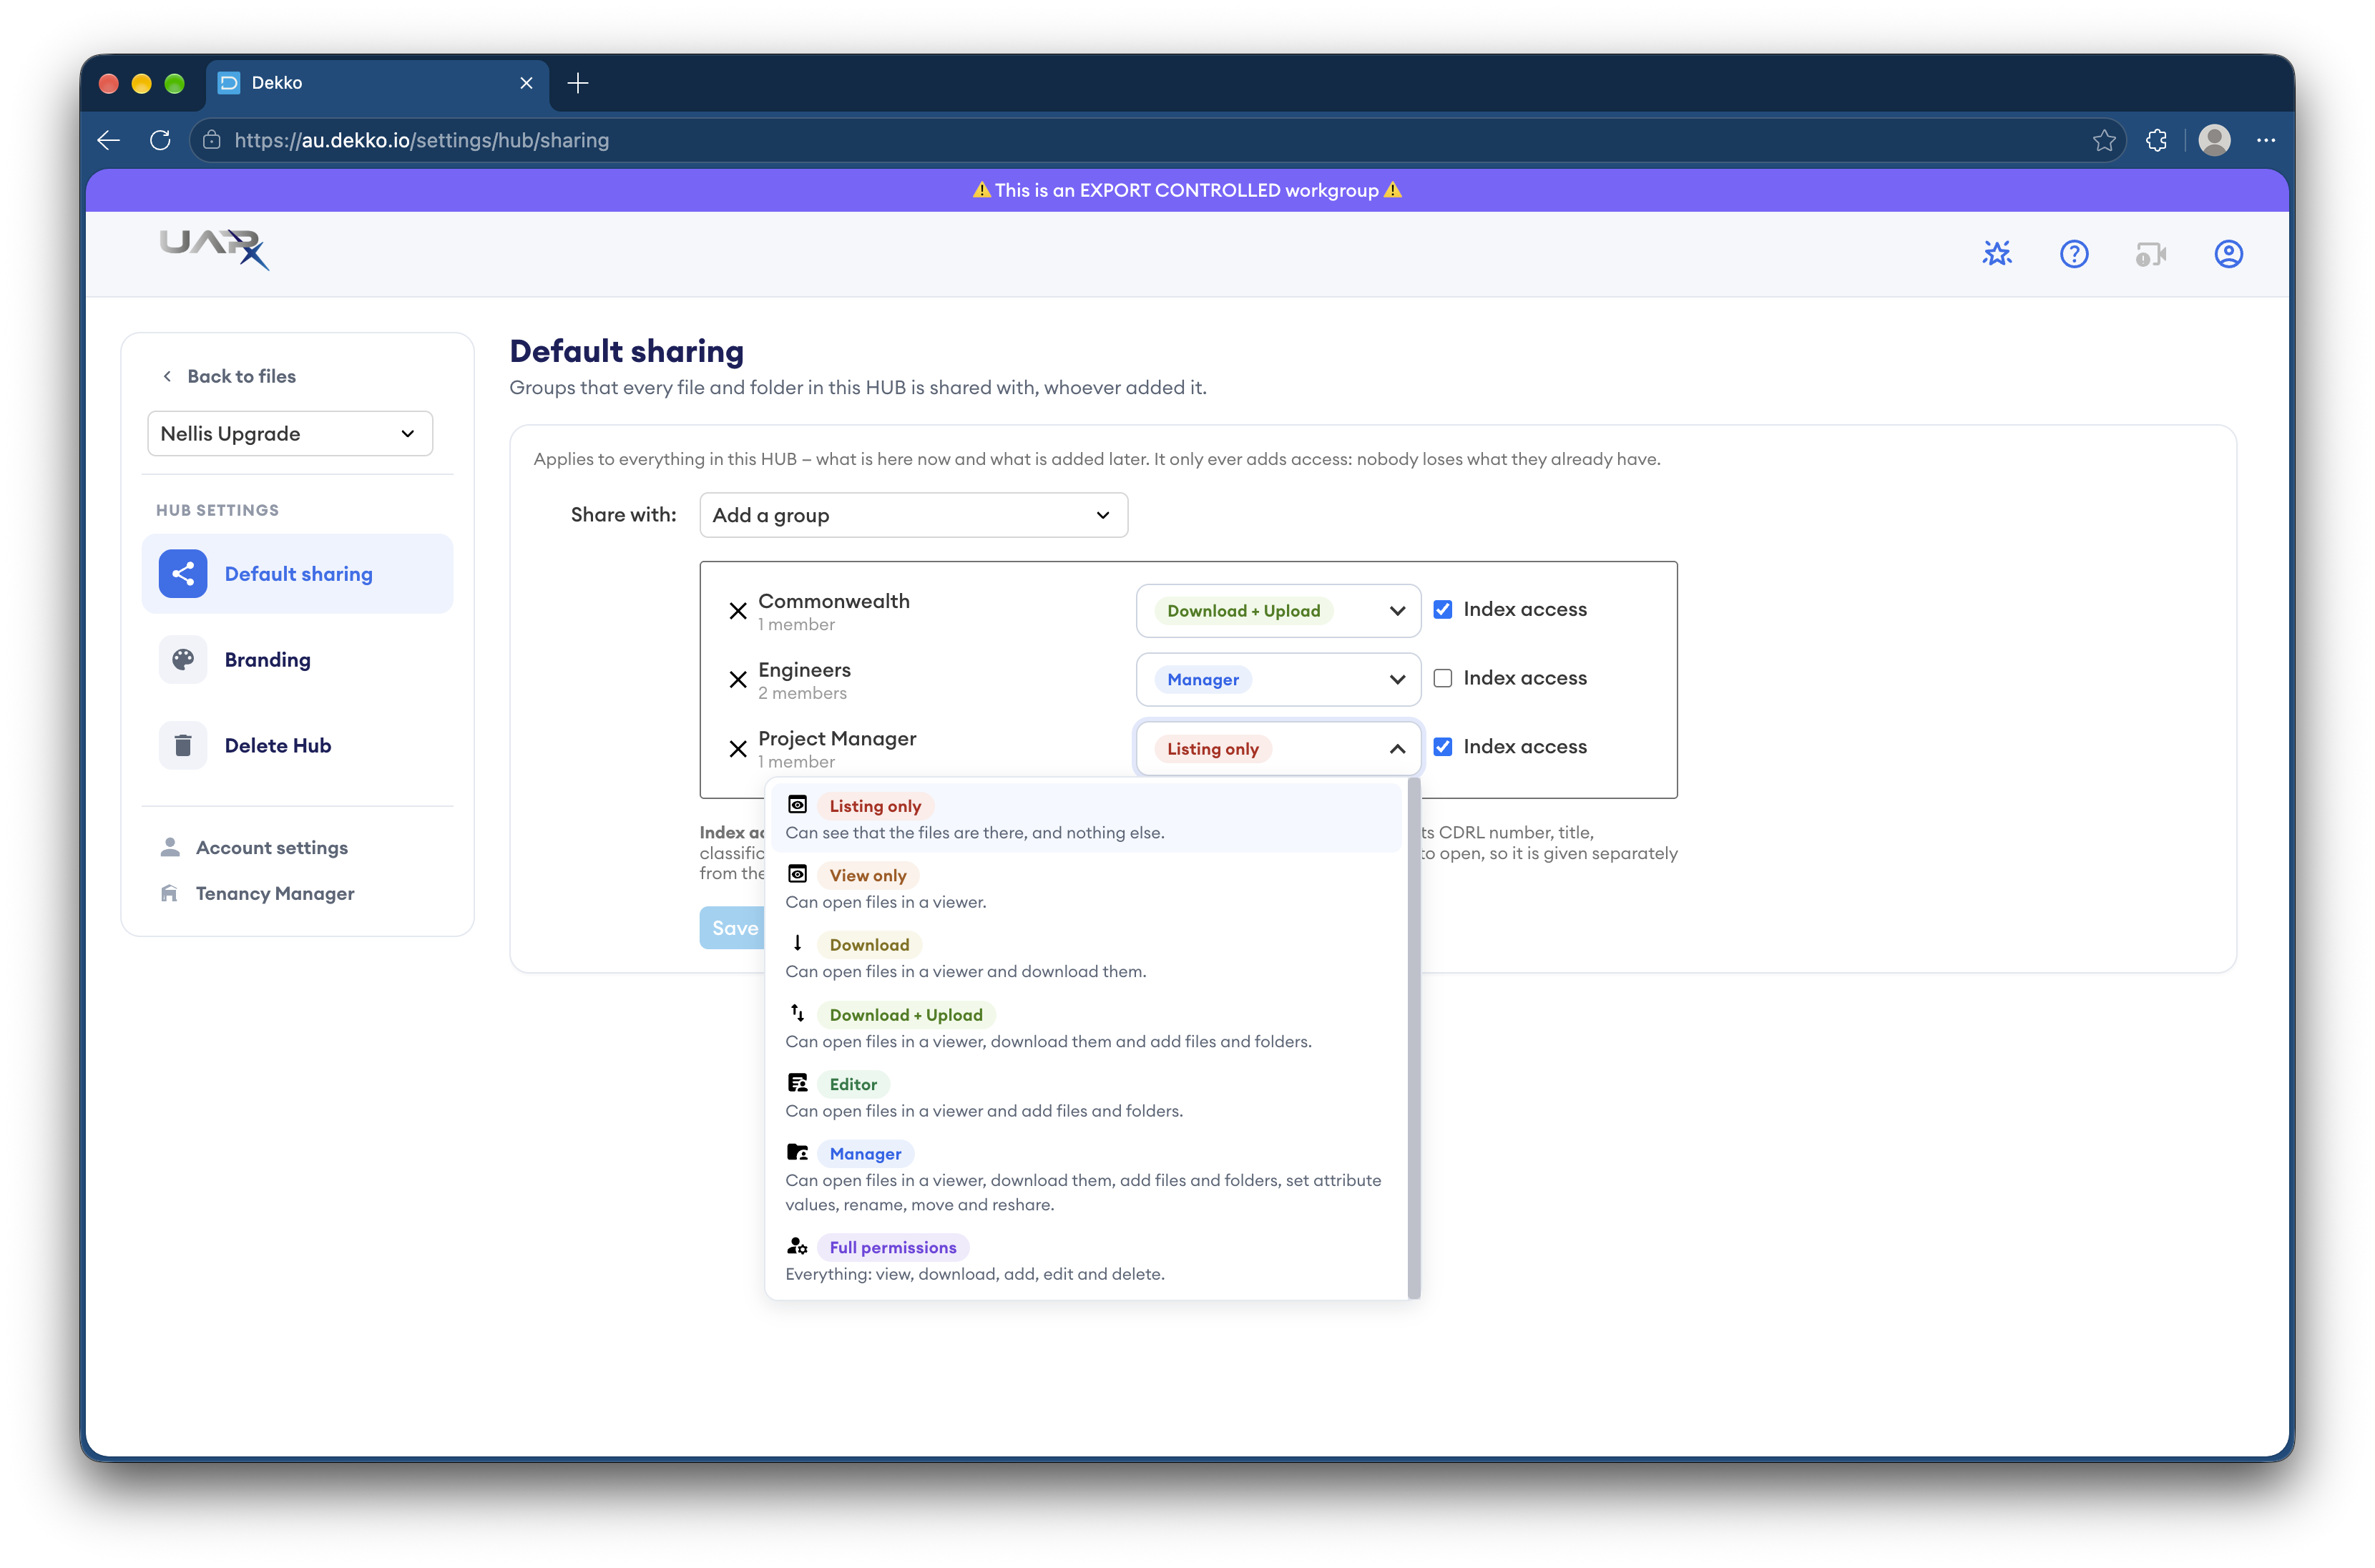
Task: Click the Default sharing page heading
Action: [626, 351]
